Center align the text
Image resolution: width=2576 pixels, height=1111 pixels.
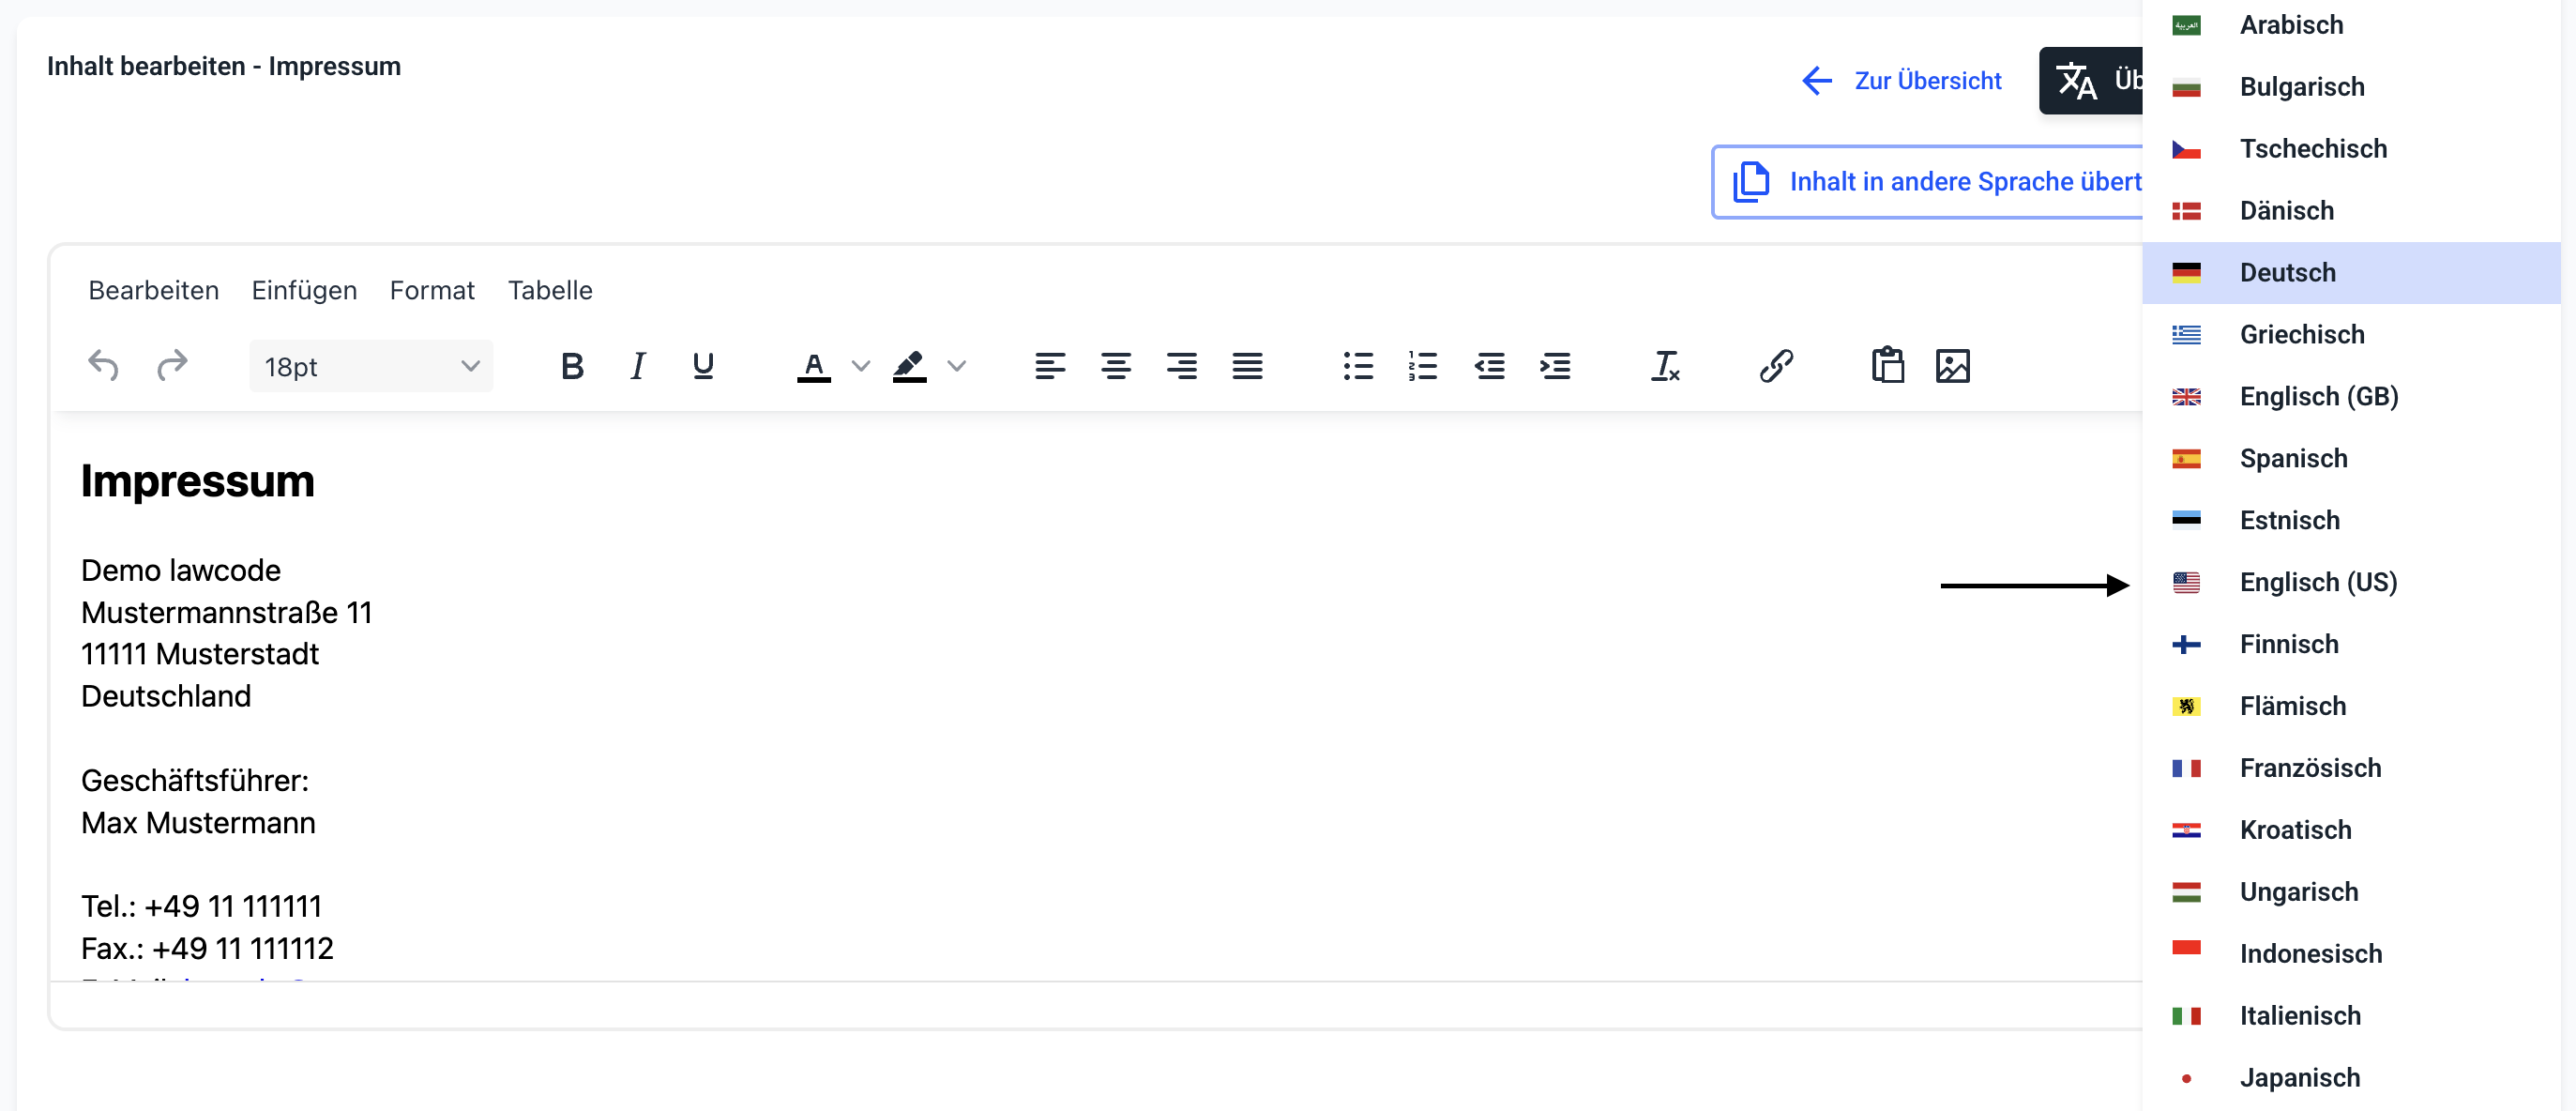(x=1116, y=366)
